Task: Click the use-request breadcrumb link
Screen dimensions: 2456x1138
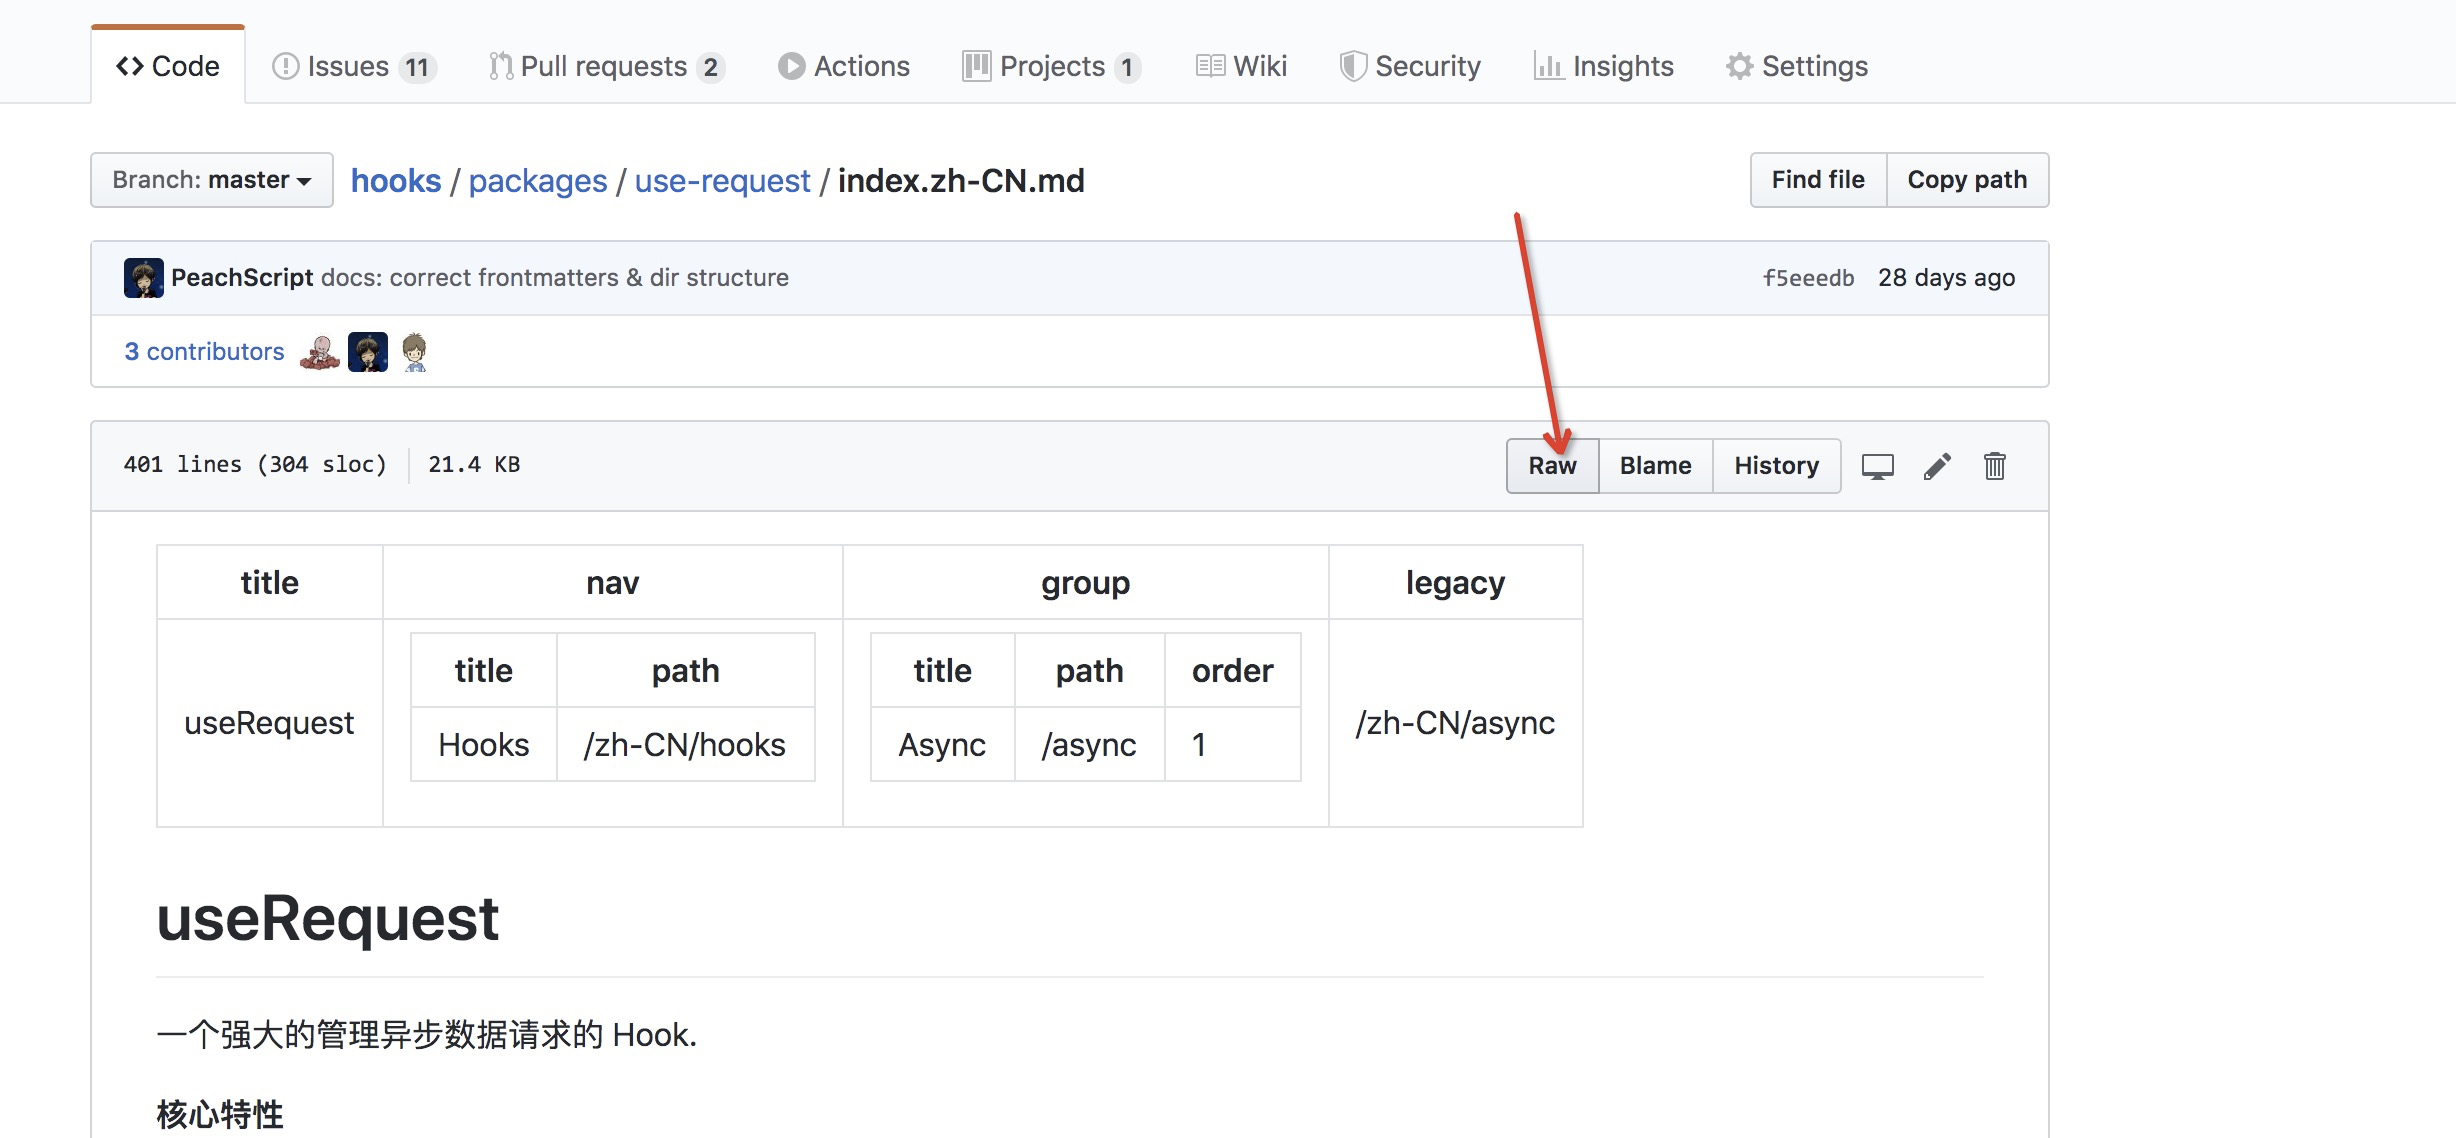Action: tap(722, 181)
